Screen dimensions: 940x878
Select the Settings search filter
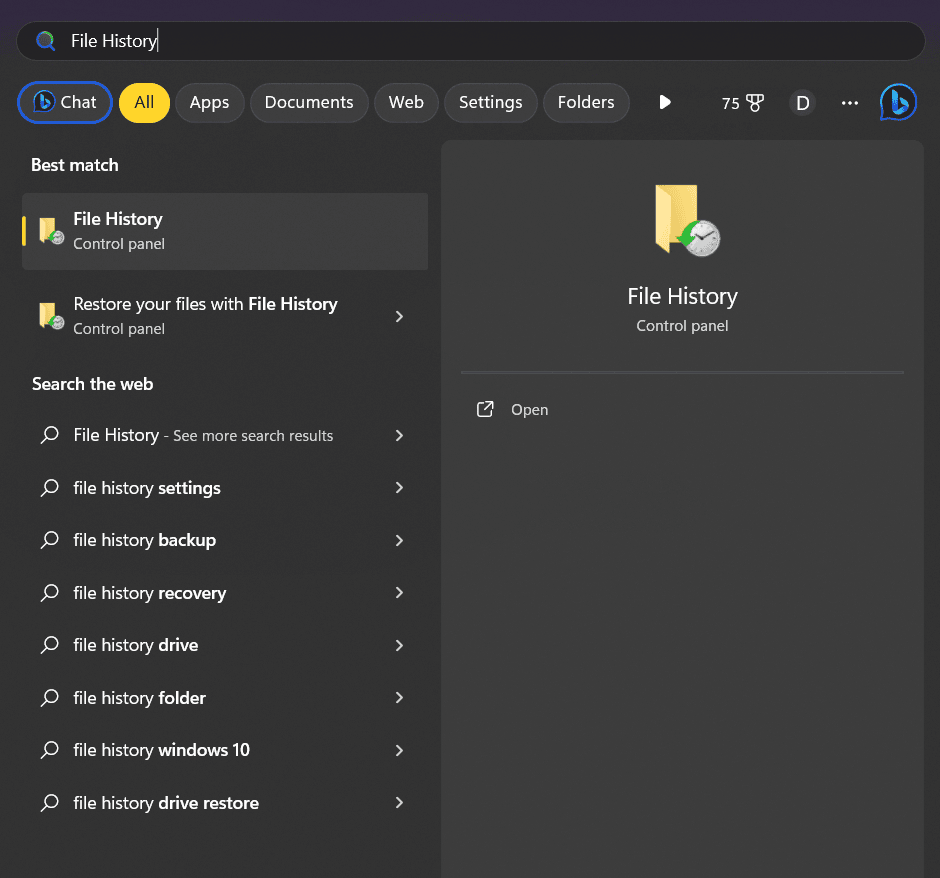click(490, 102)
